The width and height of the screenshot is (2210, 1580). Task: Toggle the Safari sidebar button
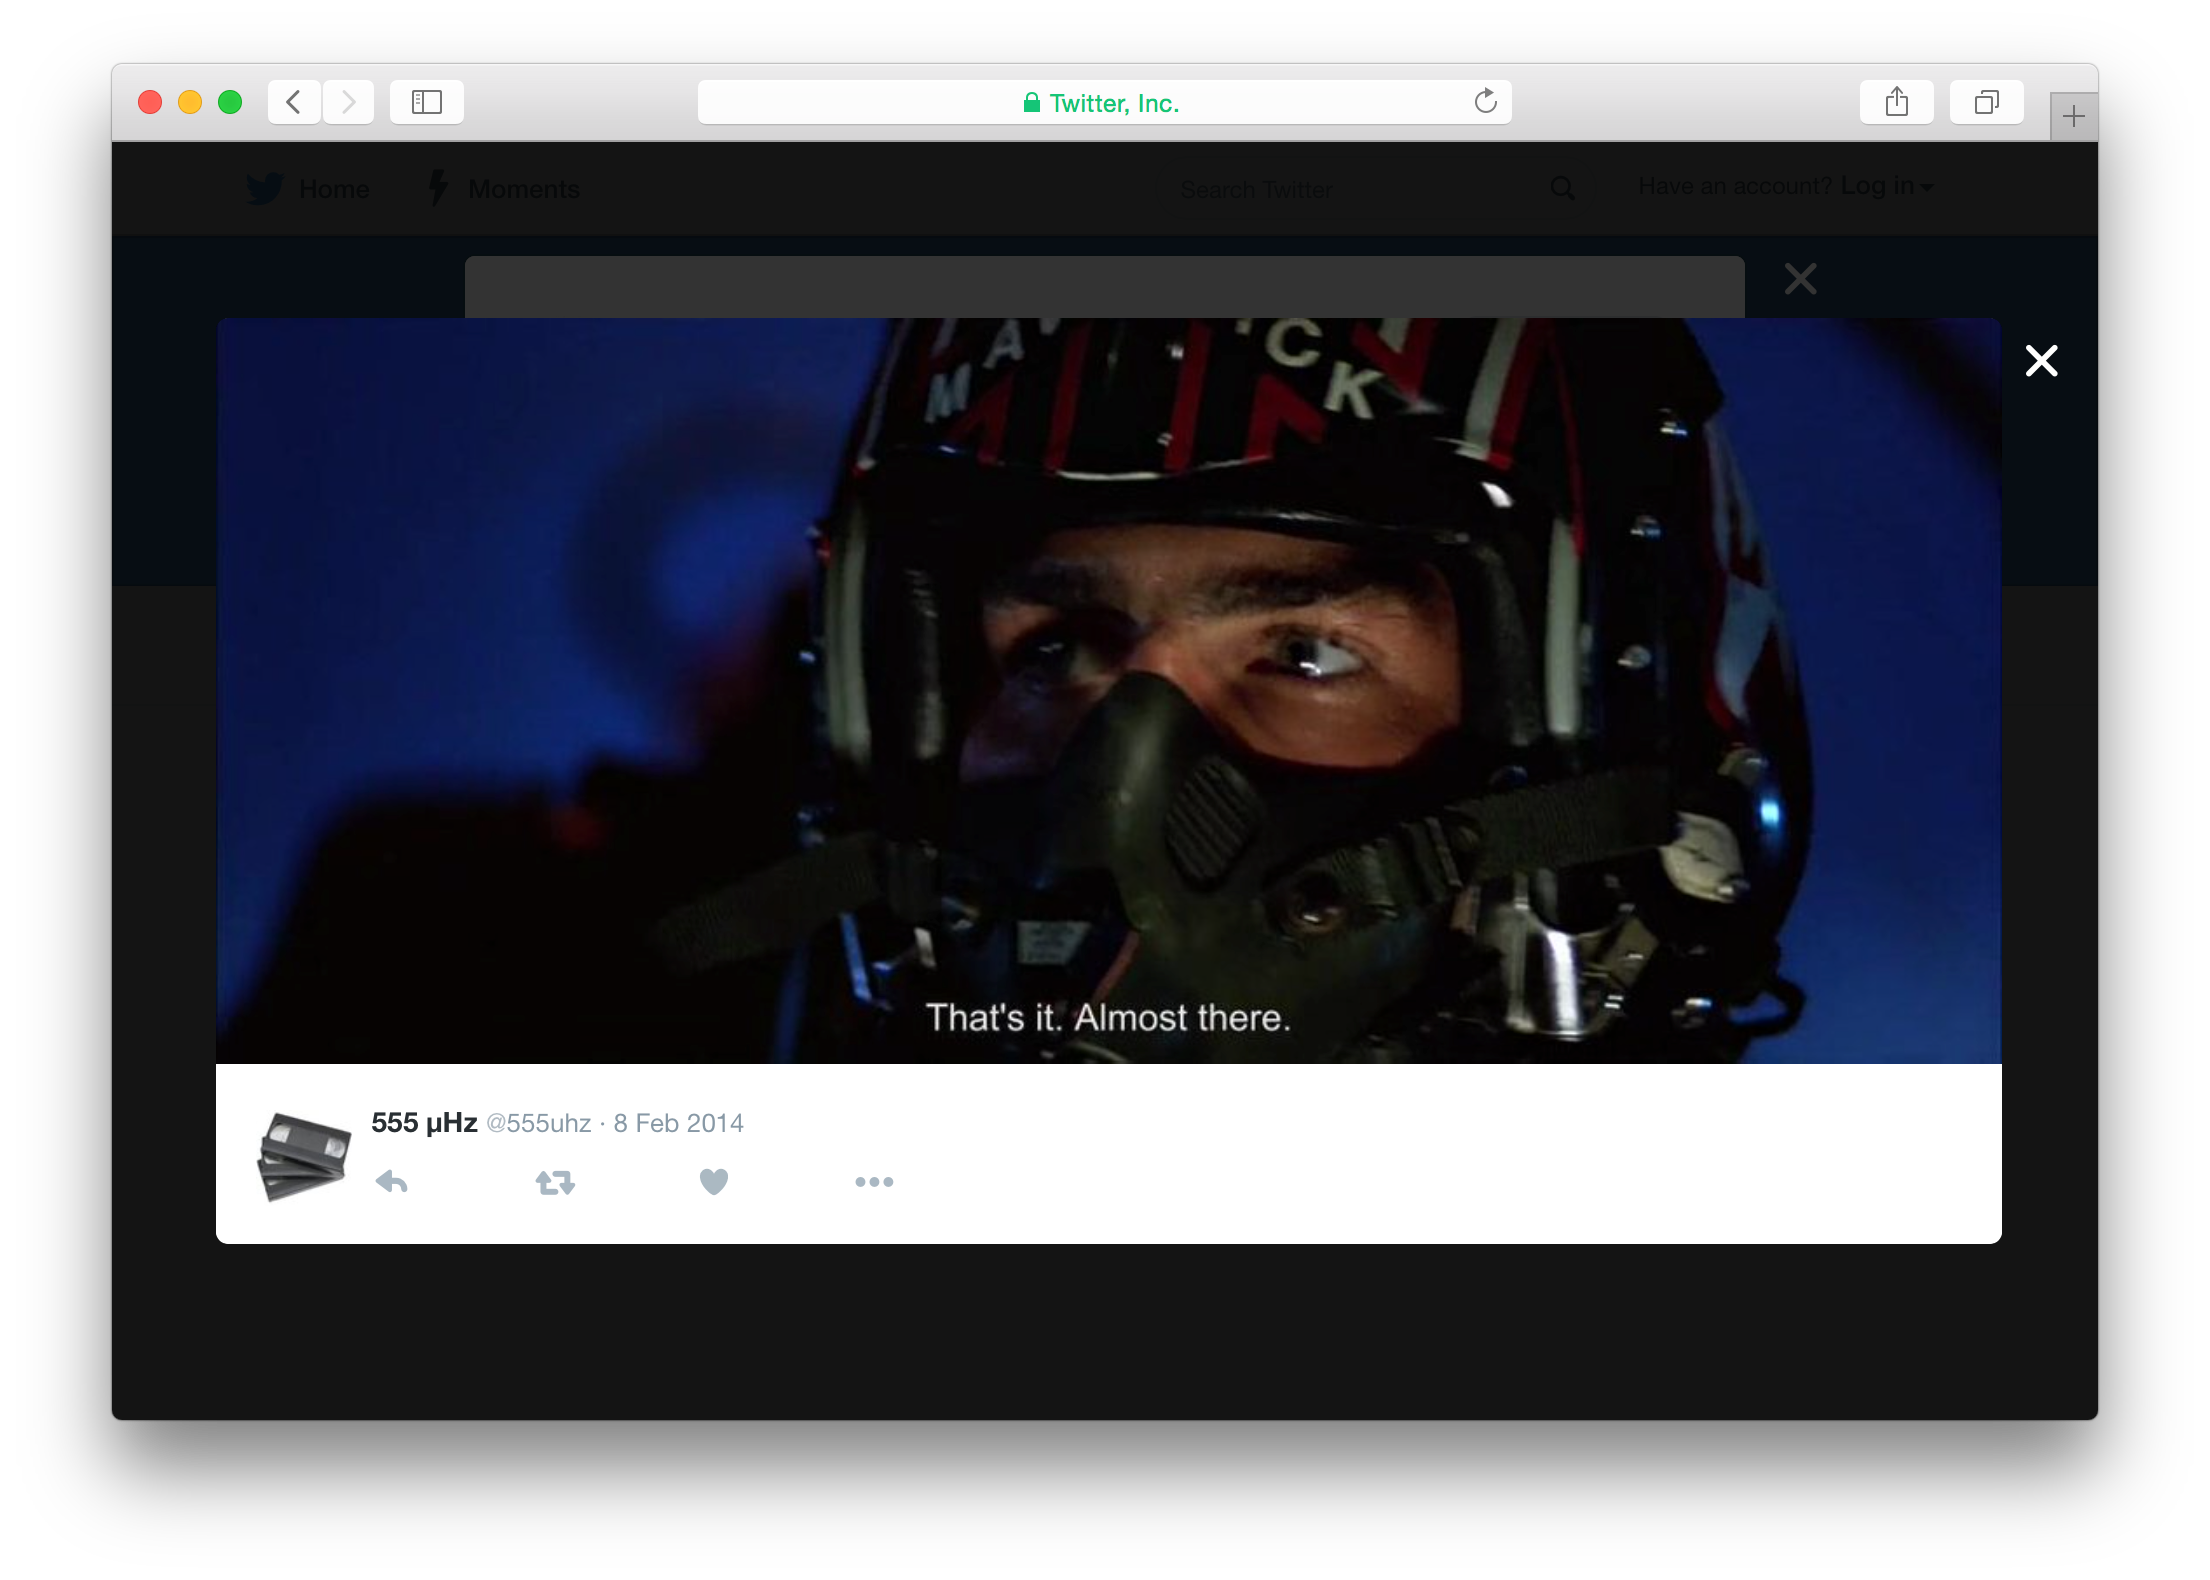[427, 102]
